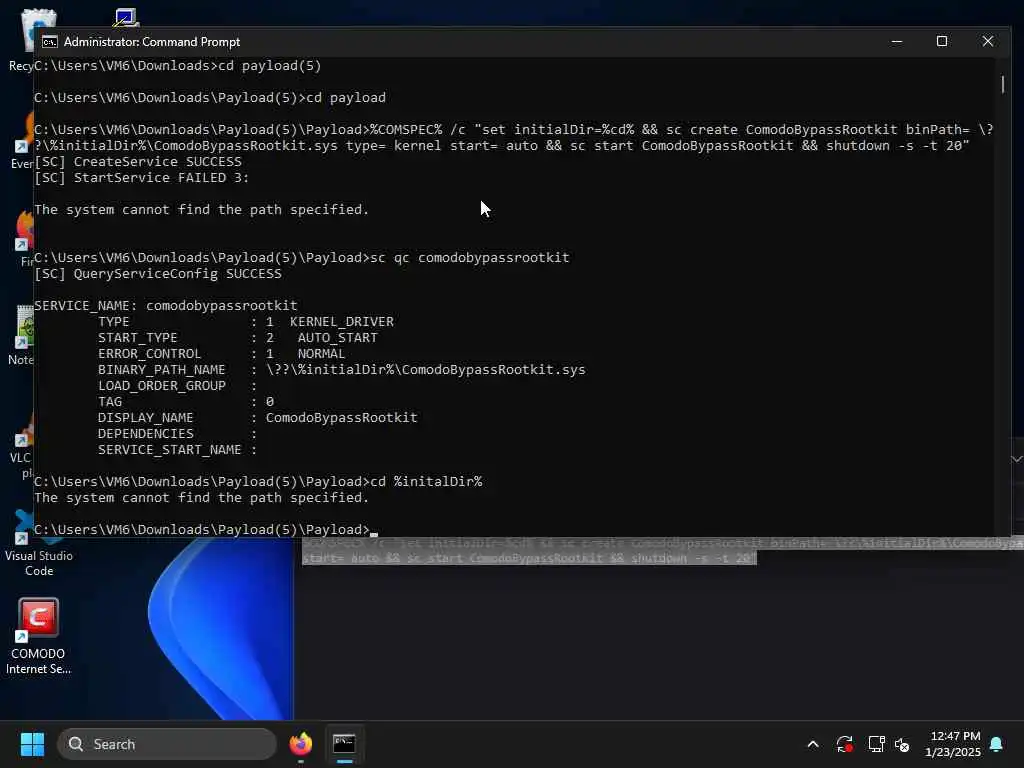Open the network status tray icon

pyautogui.click(x=876, y=744)
